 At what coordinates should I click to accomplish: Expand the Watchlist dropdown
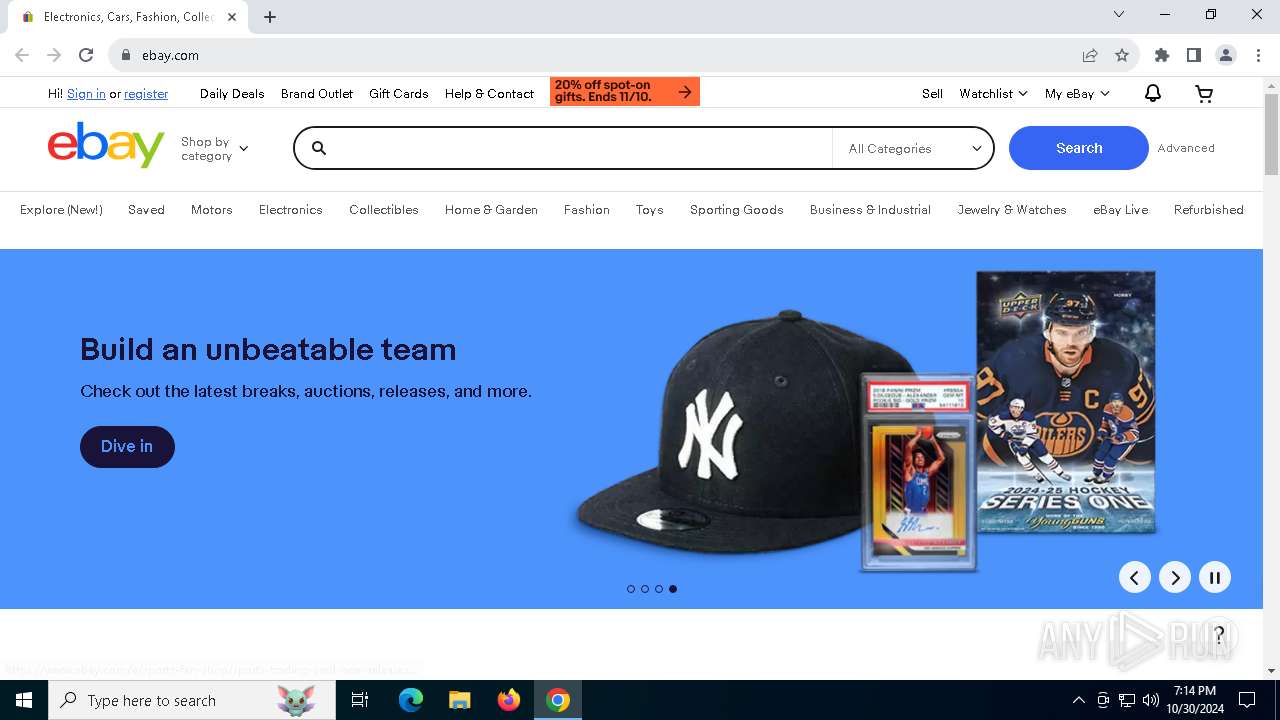[993, 93]
